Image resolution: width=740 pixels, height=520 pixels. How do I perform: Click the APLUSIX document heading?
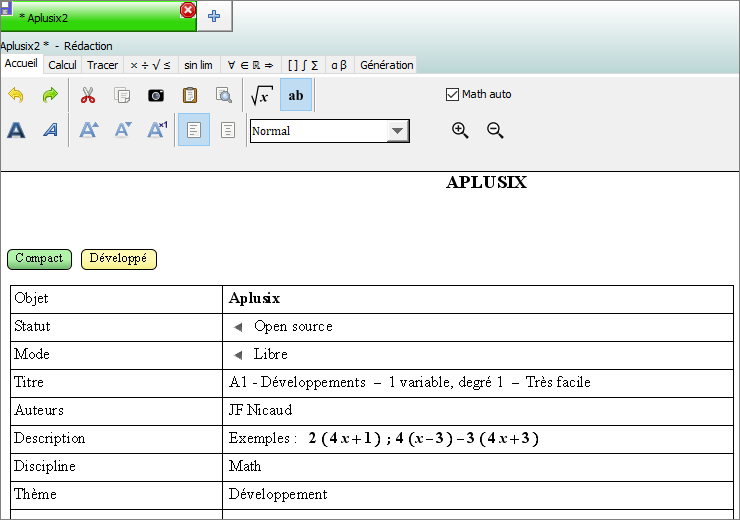[487, 183]
